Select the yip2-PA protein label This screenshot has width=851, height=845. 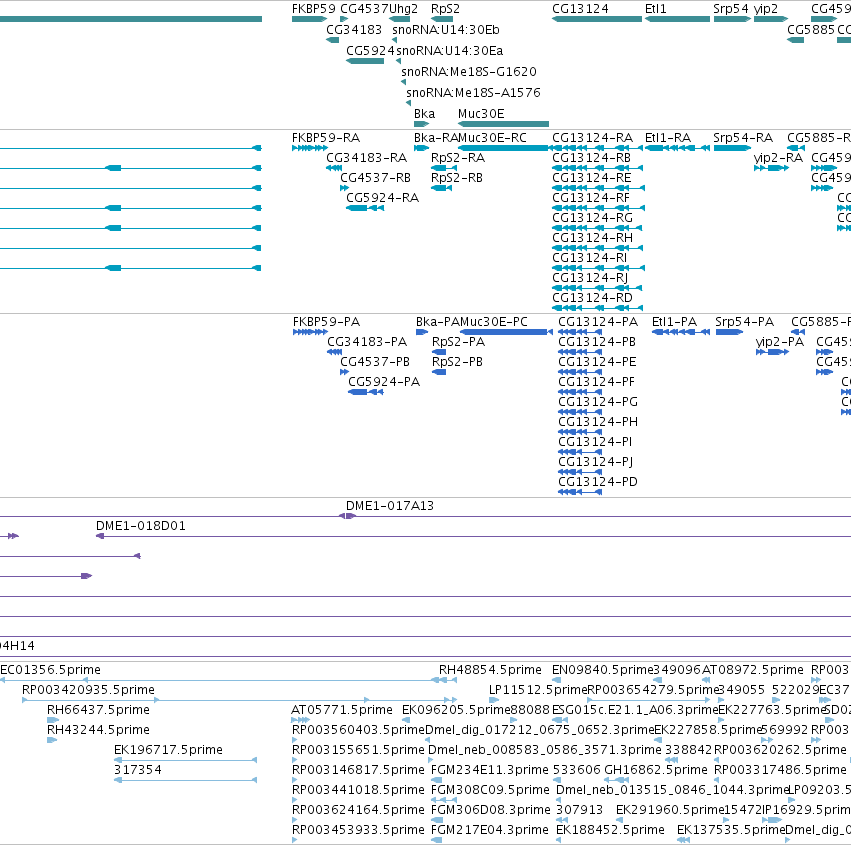(x=779, y=342)
